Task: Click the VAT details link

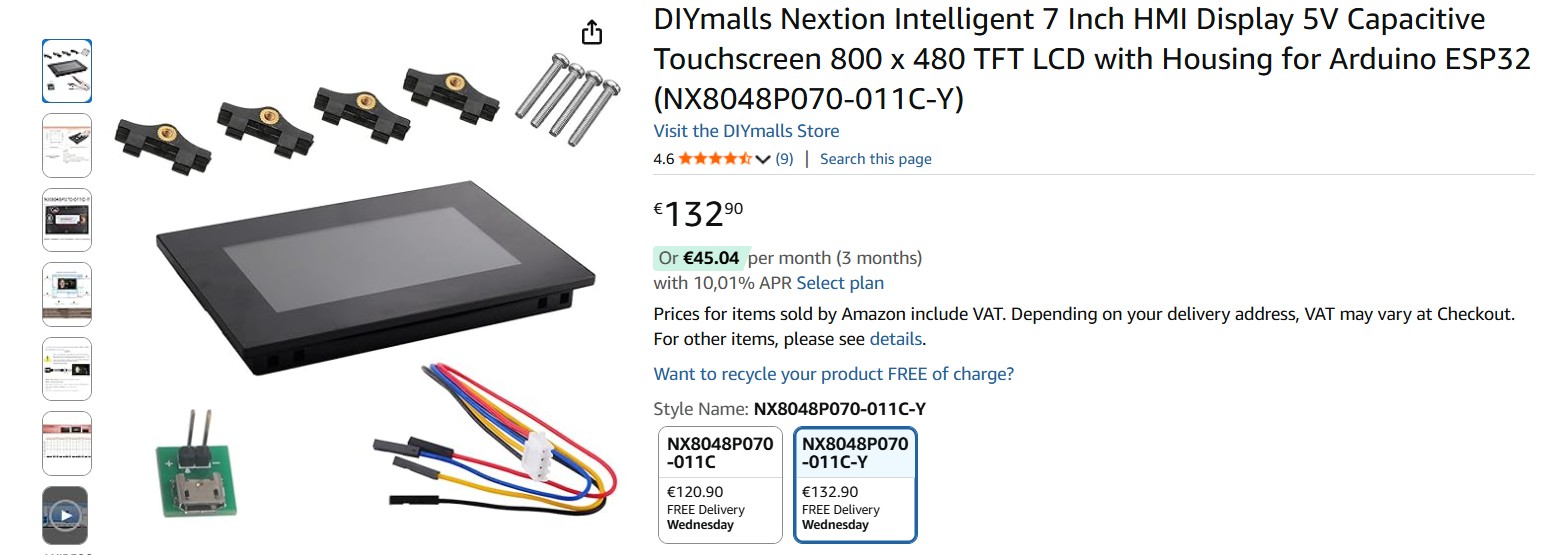Action: point(895,339)
